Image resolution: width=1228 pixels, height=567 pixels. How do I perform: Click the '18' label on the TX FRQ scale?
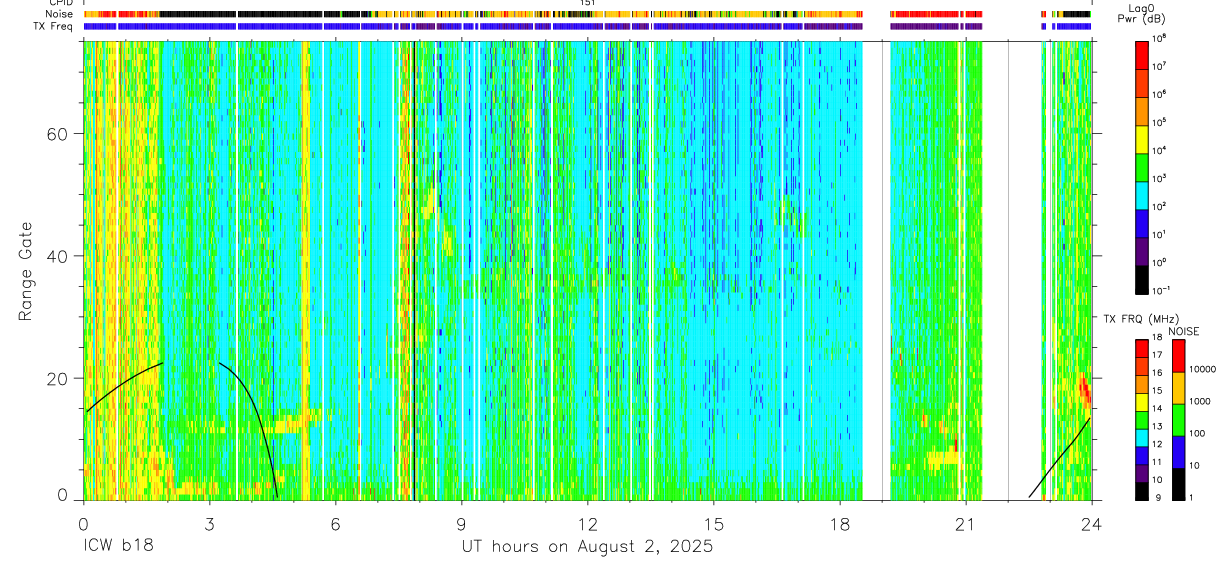pyautogui.click(x=1158, y=338)
